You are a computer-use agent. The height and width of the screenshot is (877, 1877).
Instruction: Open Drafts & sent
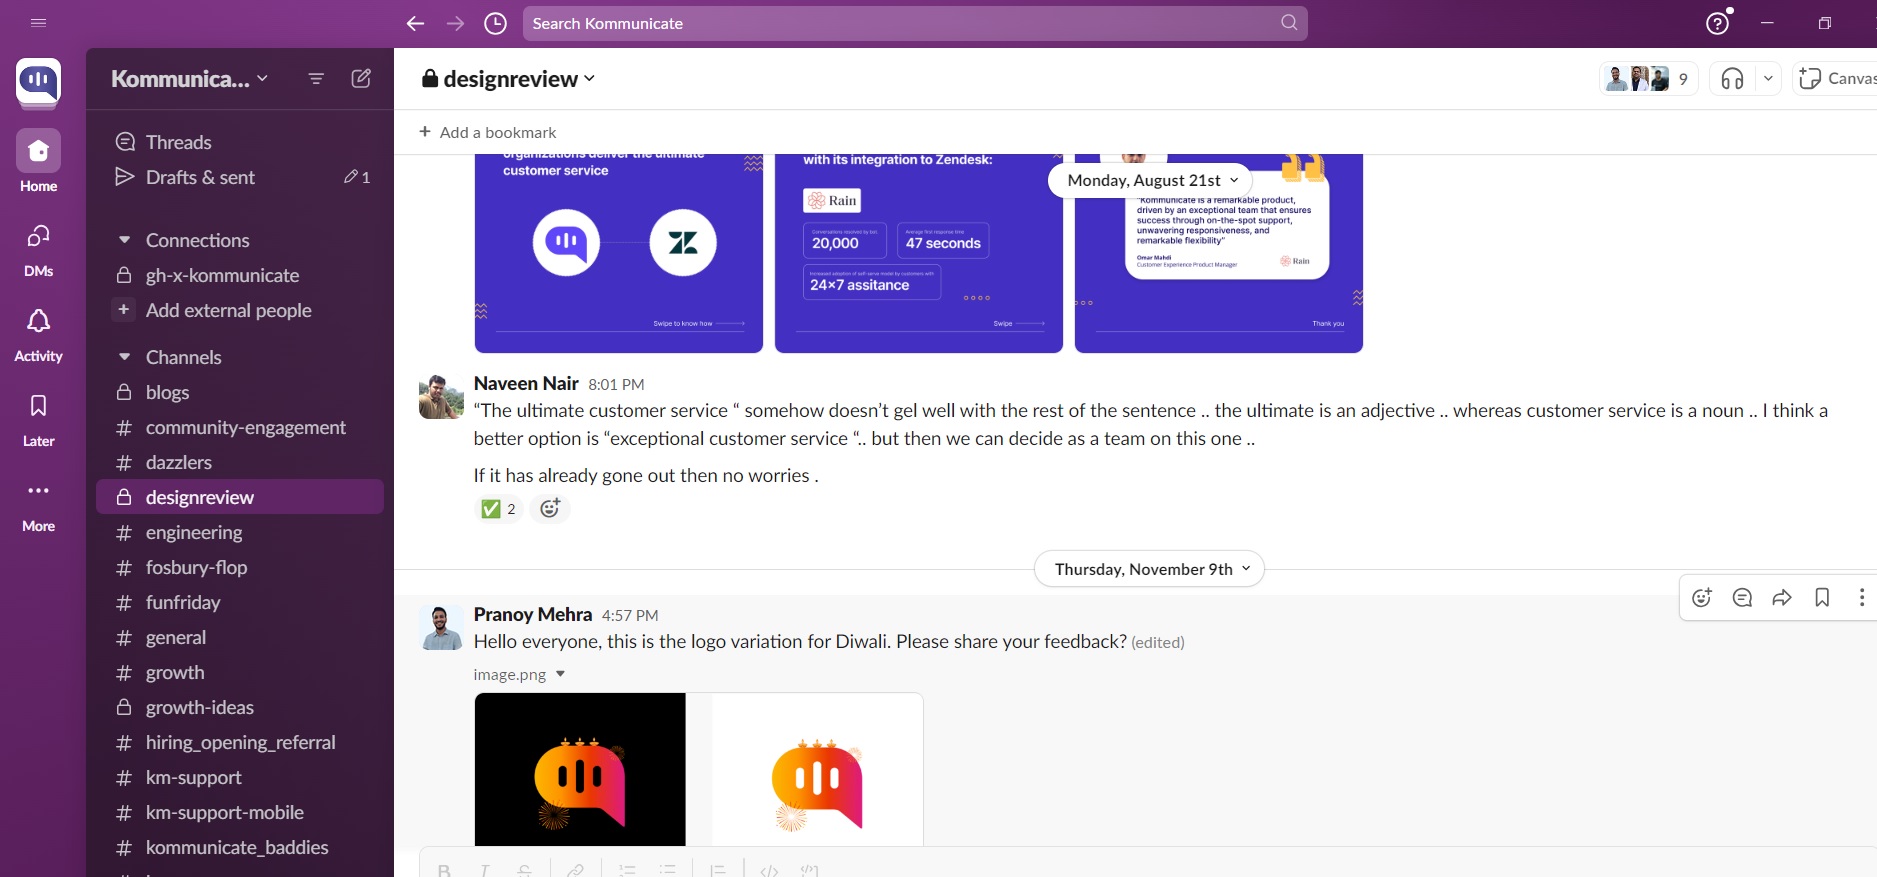click(x=240, y=177)
